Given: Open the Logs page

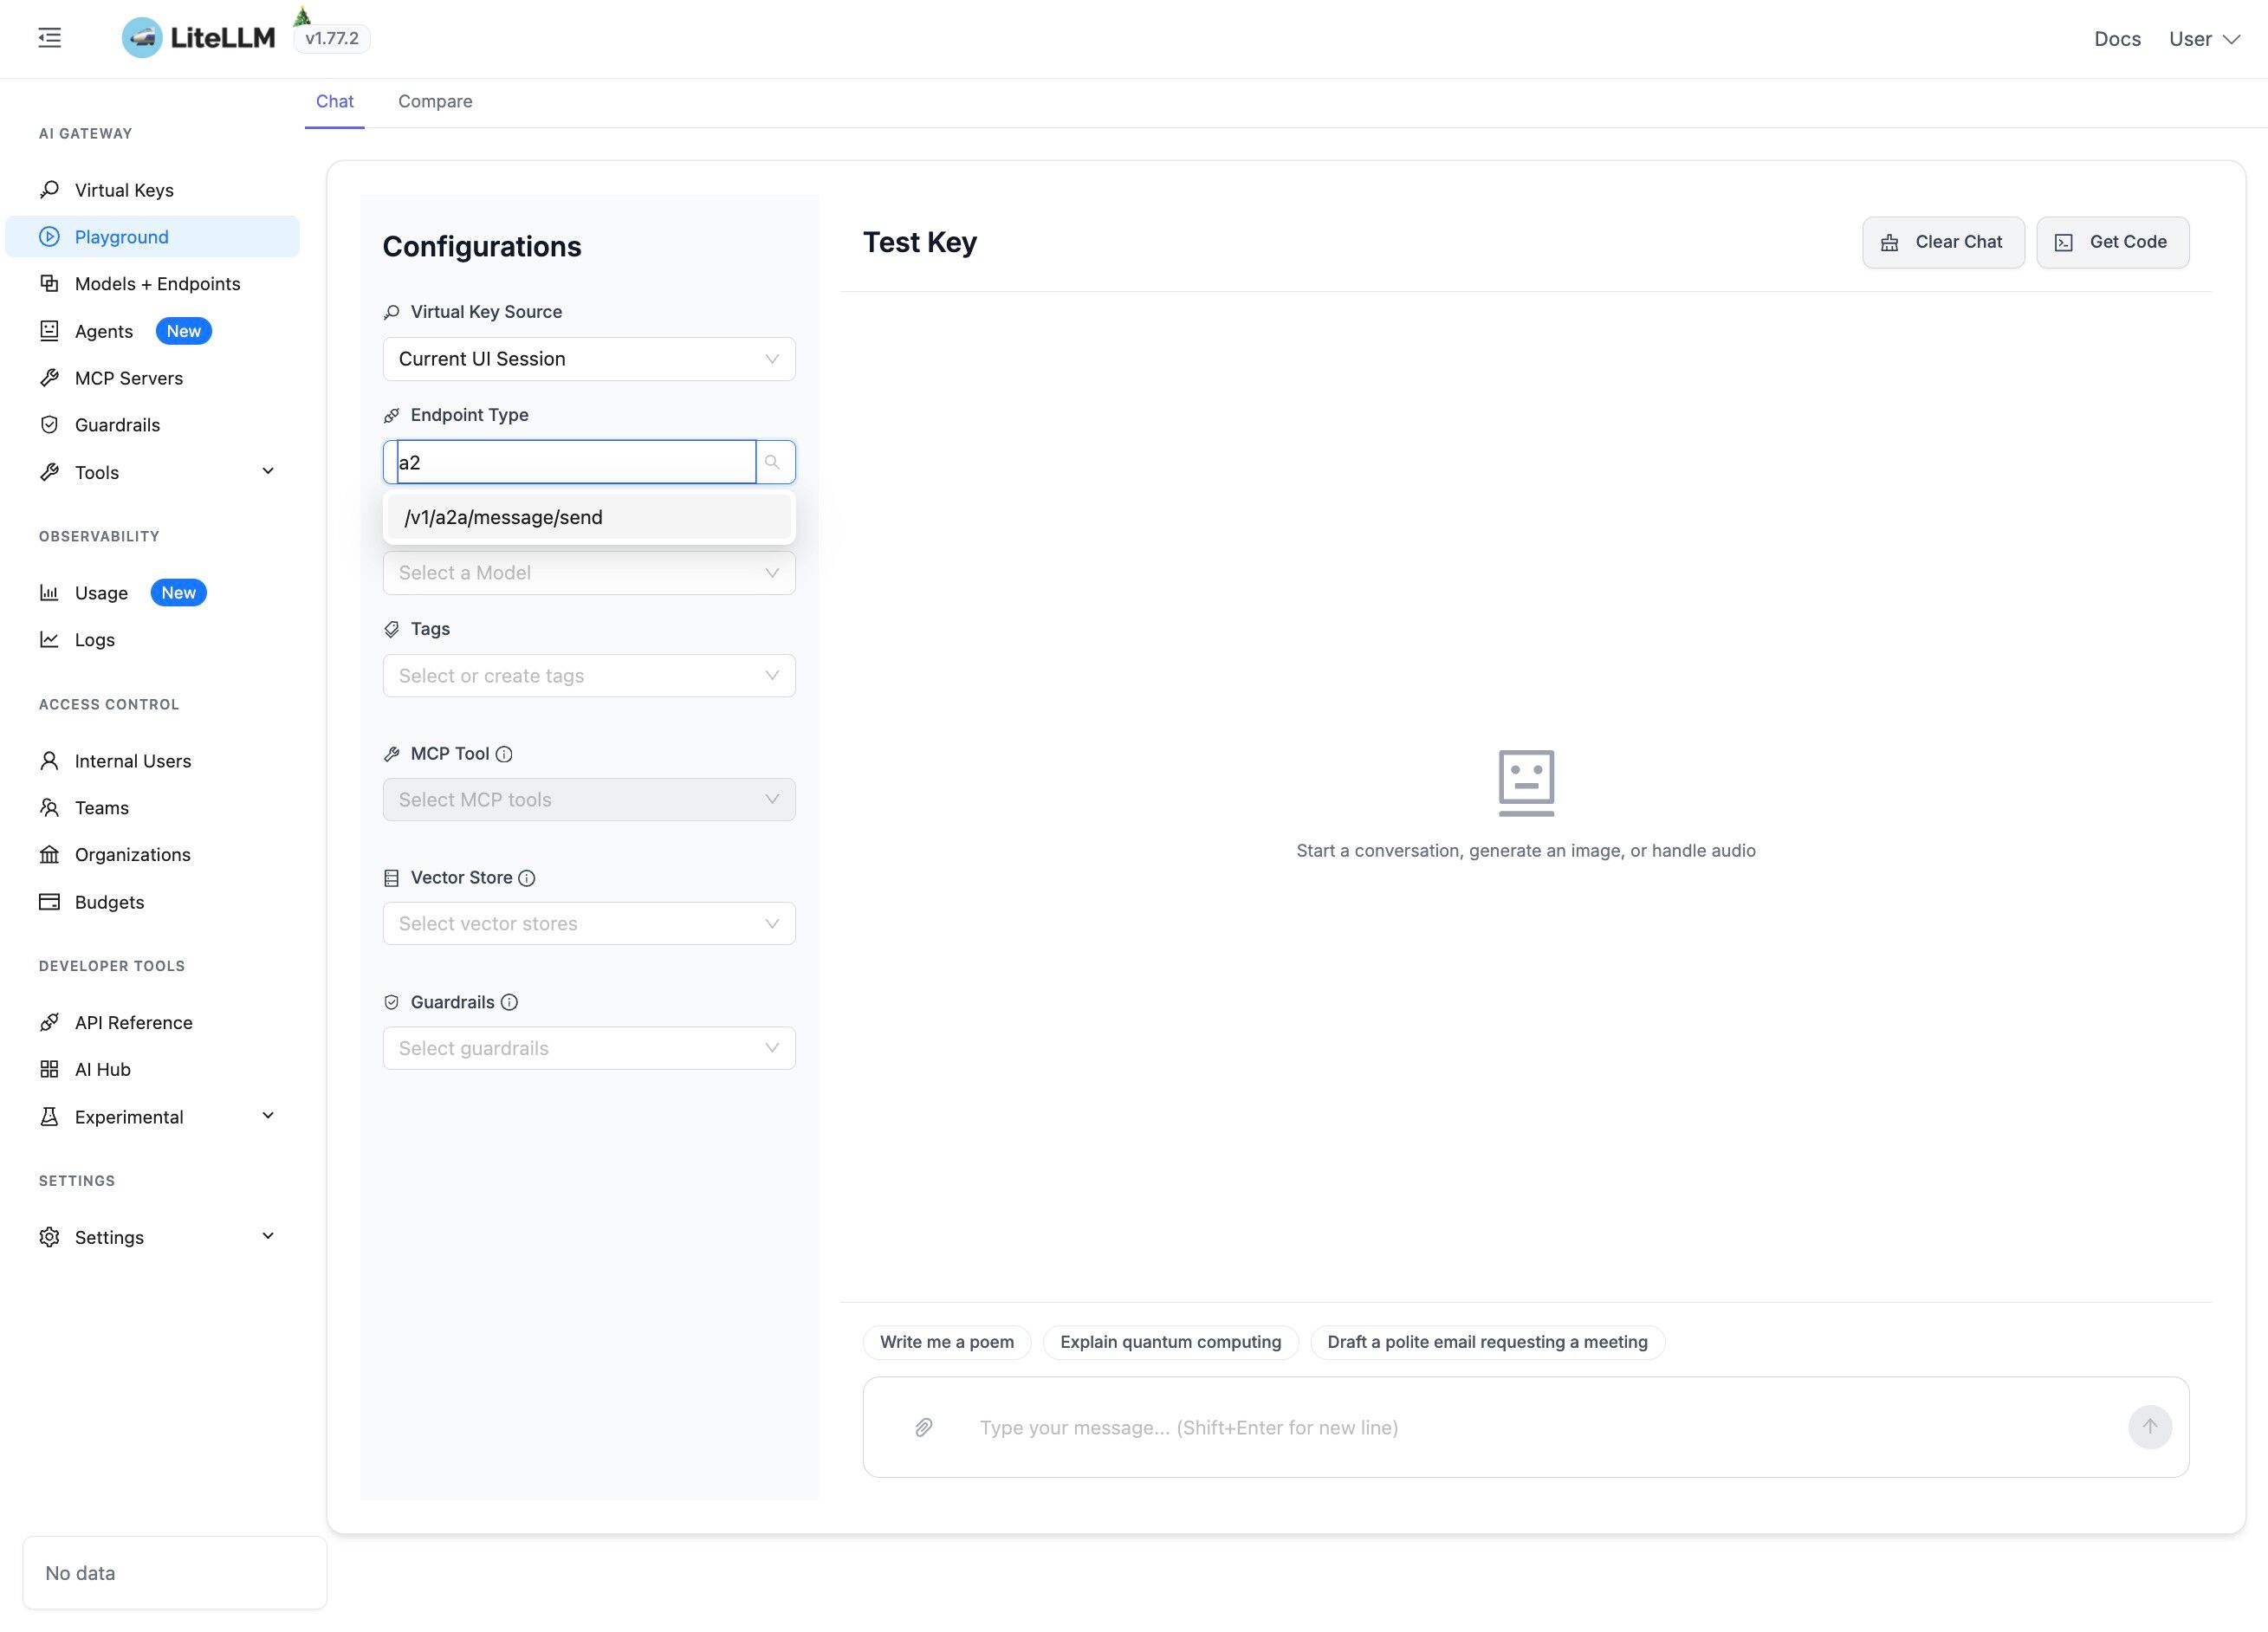Looking at the screenshot, I should [x=94, y=639].
